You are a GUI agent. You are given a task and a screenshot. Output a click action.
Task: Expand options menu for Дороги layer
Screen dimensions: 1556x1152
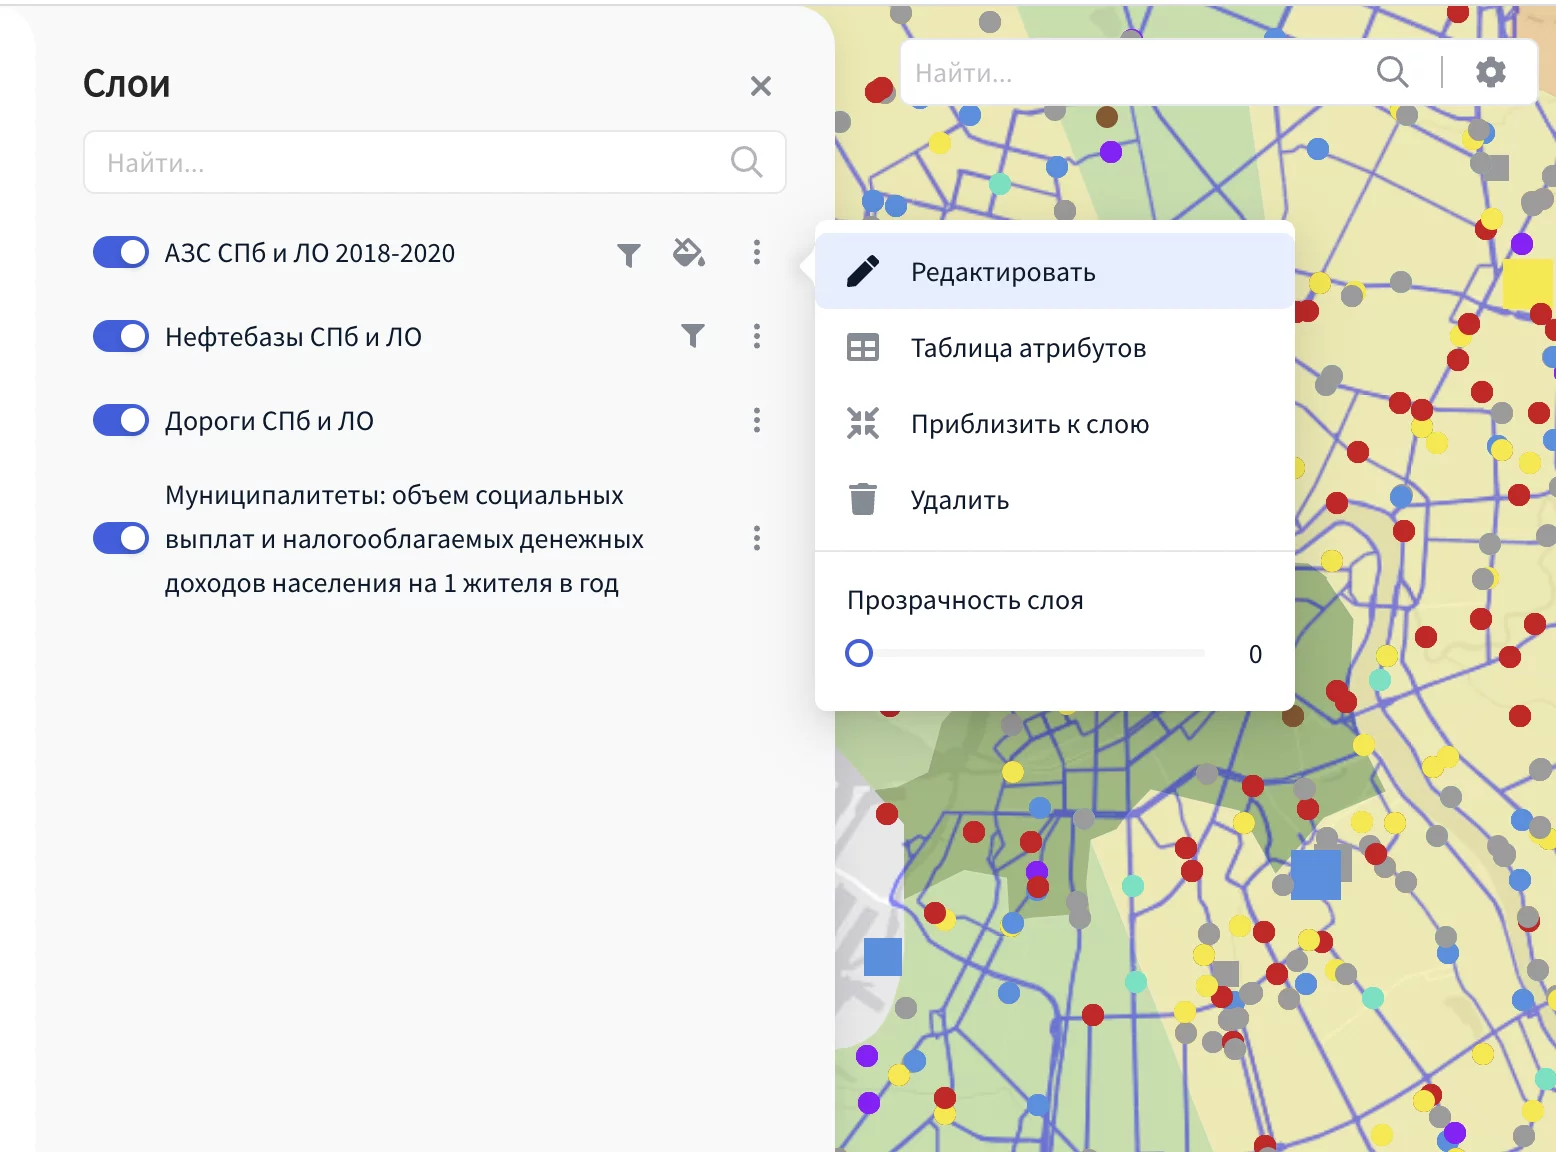(x=756, y=420)
